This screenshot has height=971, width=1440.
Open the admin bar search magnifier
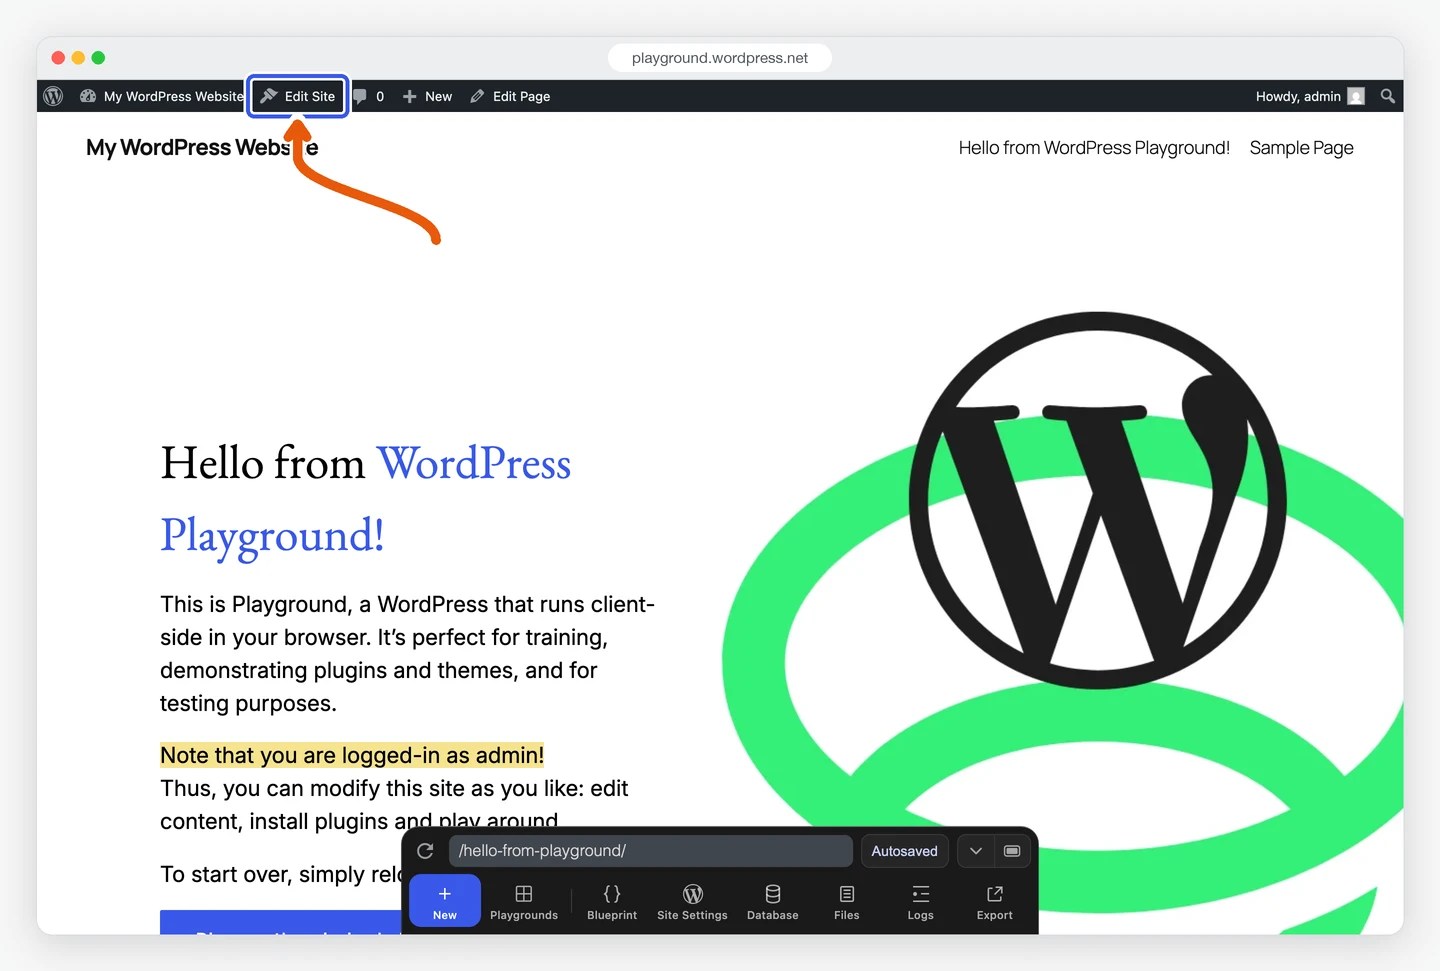(x=1388, y=96)
